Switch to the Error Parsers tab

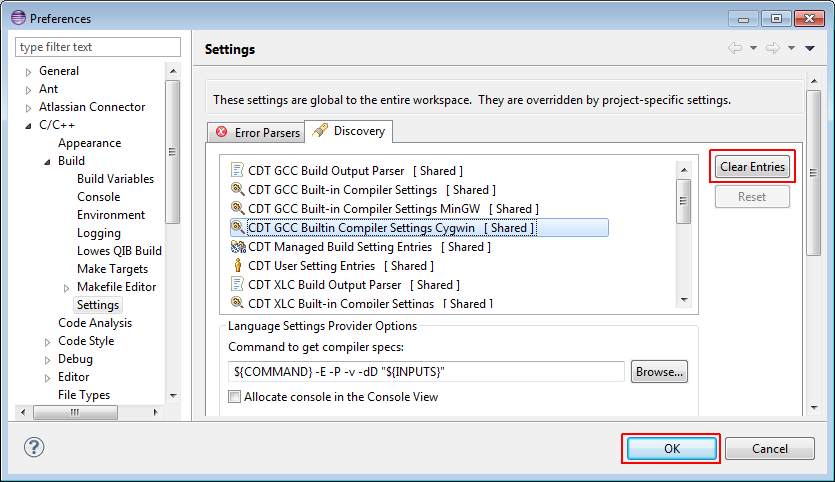pos(257,133)
